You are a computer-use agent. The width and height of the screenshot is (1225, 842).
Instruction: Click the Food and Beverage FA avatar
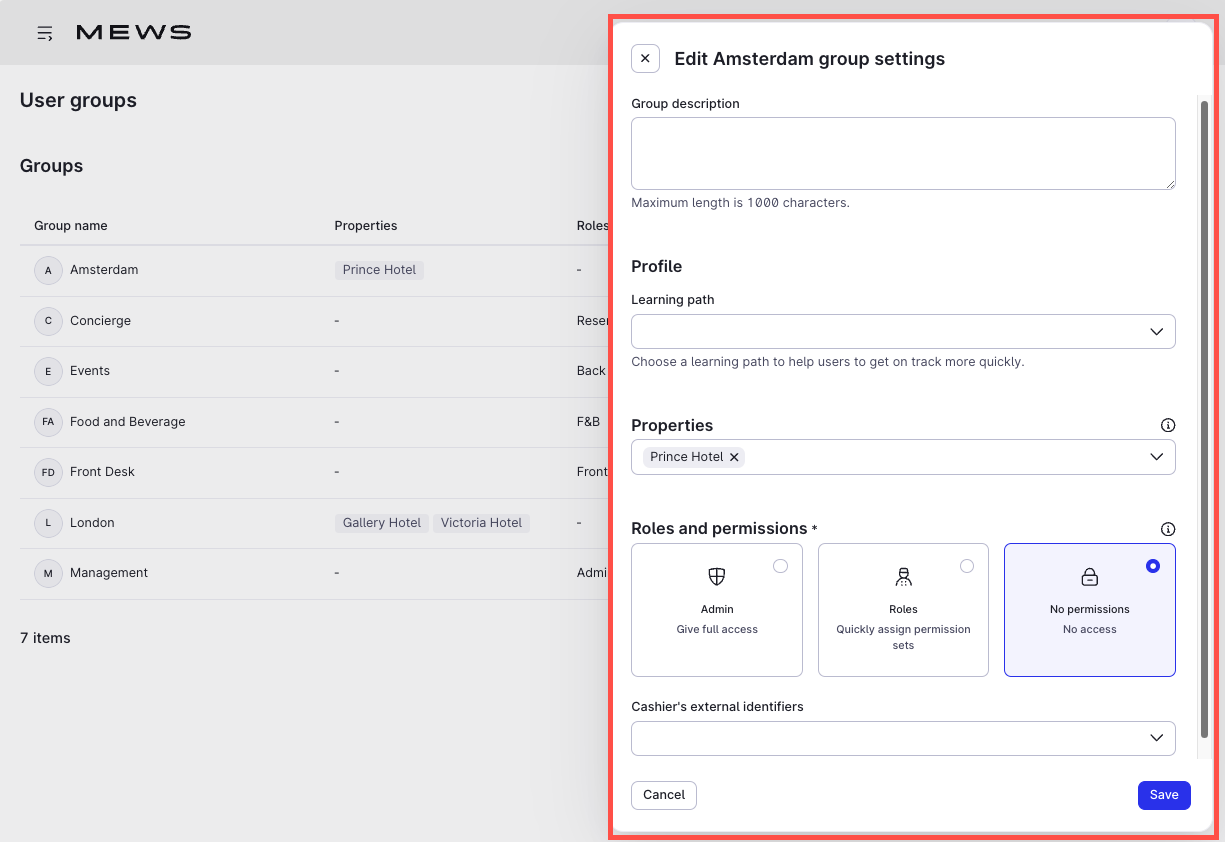(x=48, y=422)
